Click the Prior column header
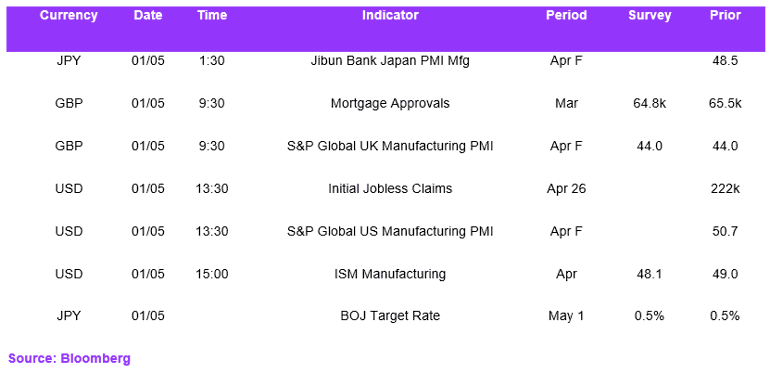Image resolution: width=770 pixels, height=372 pixels. pyautogui.click(x=725, y=16)
